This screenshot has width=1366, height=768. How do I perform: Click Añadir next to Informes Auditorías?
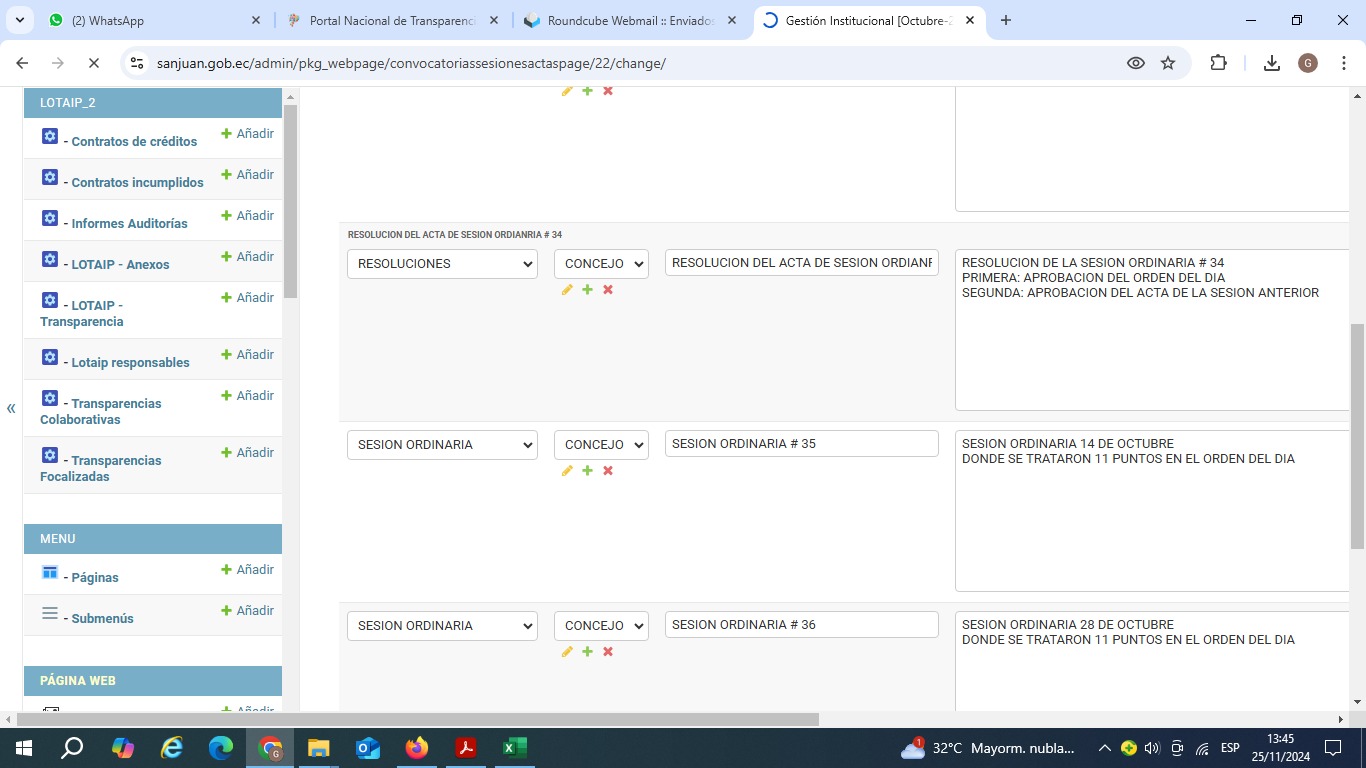247,216
